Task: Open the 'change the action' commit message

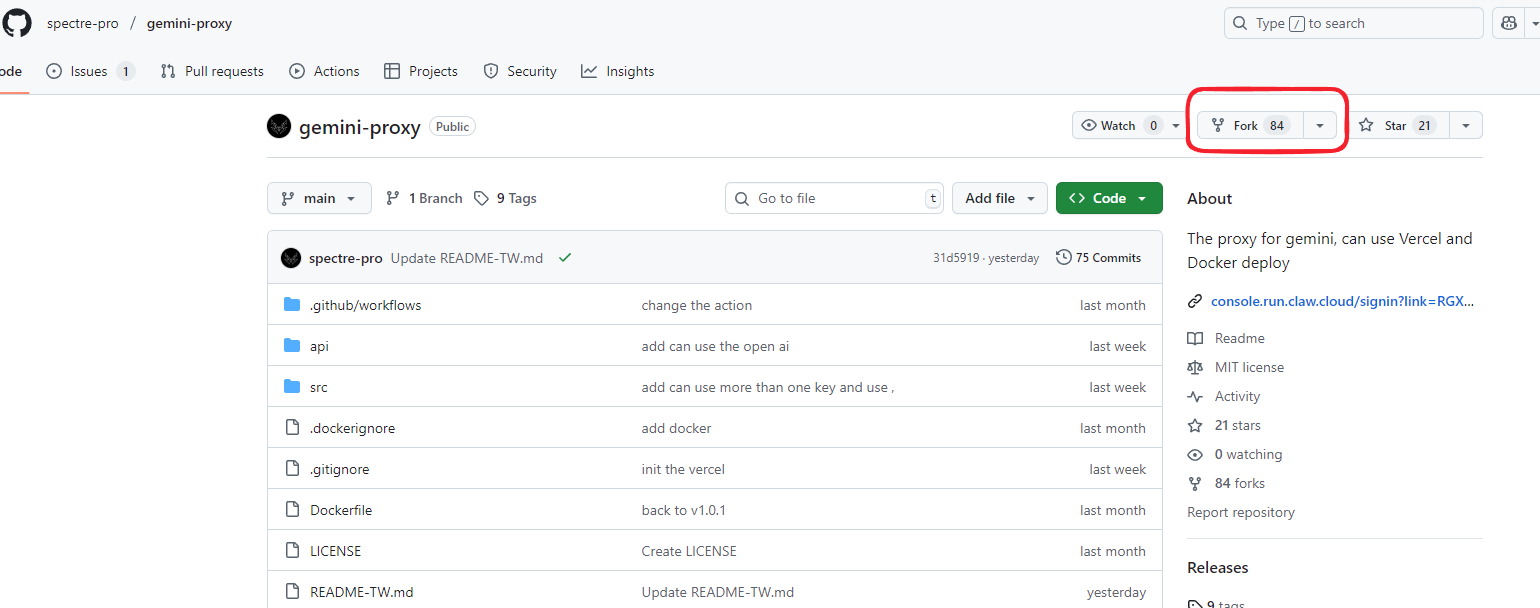Action: click(697, 305)
